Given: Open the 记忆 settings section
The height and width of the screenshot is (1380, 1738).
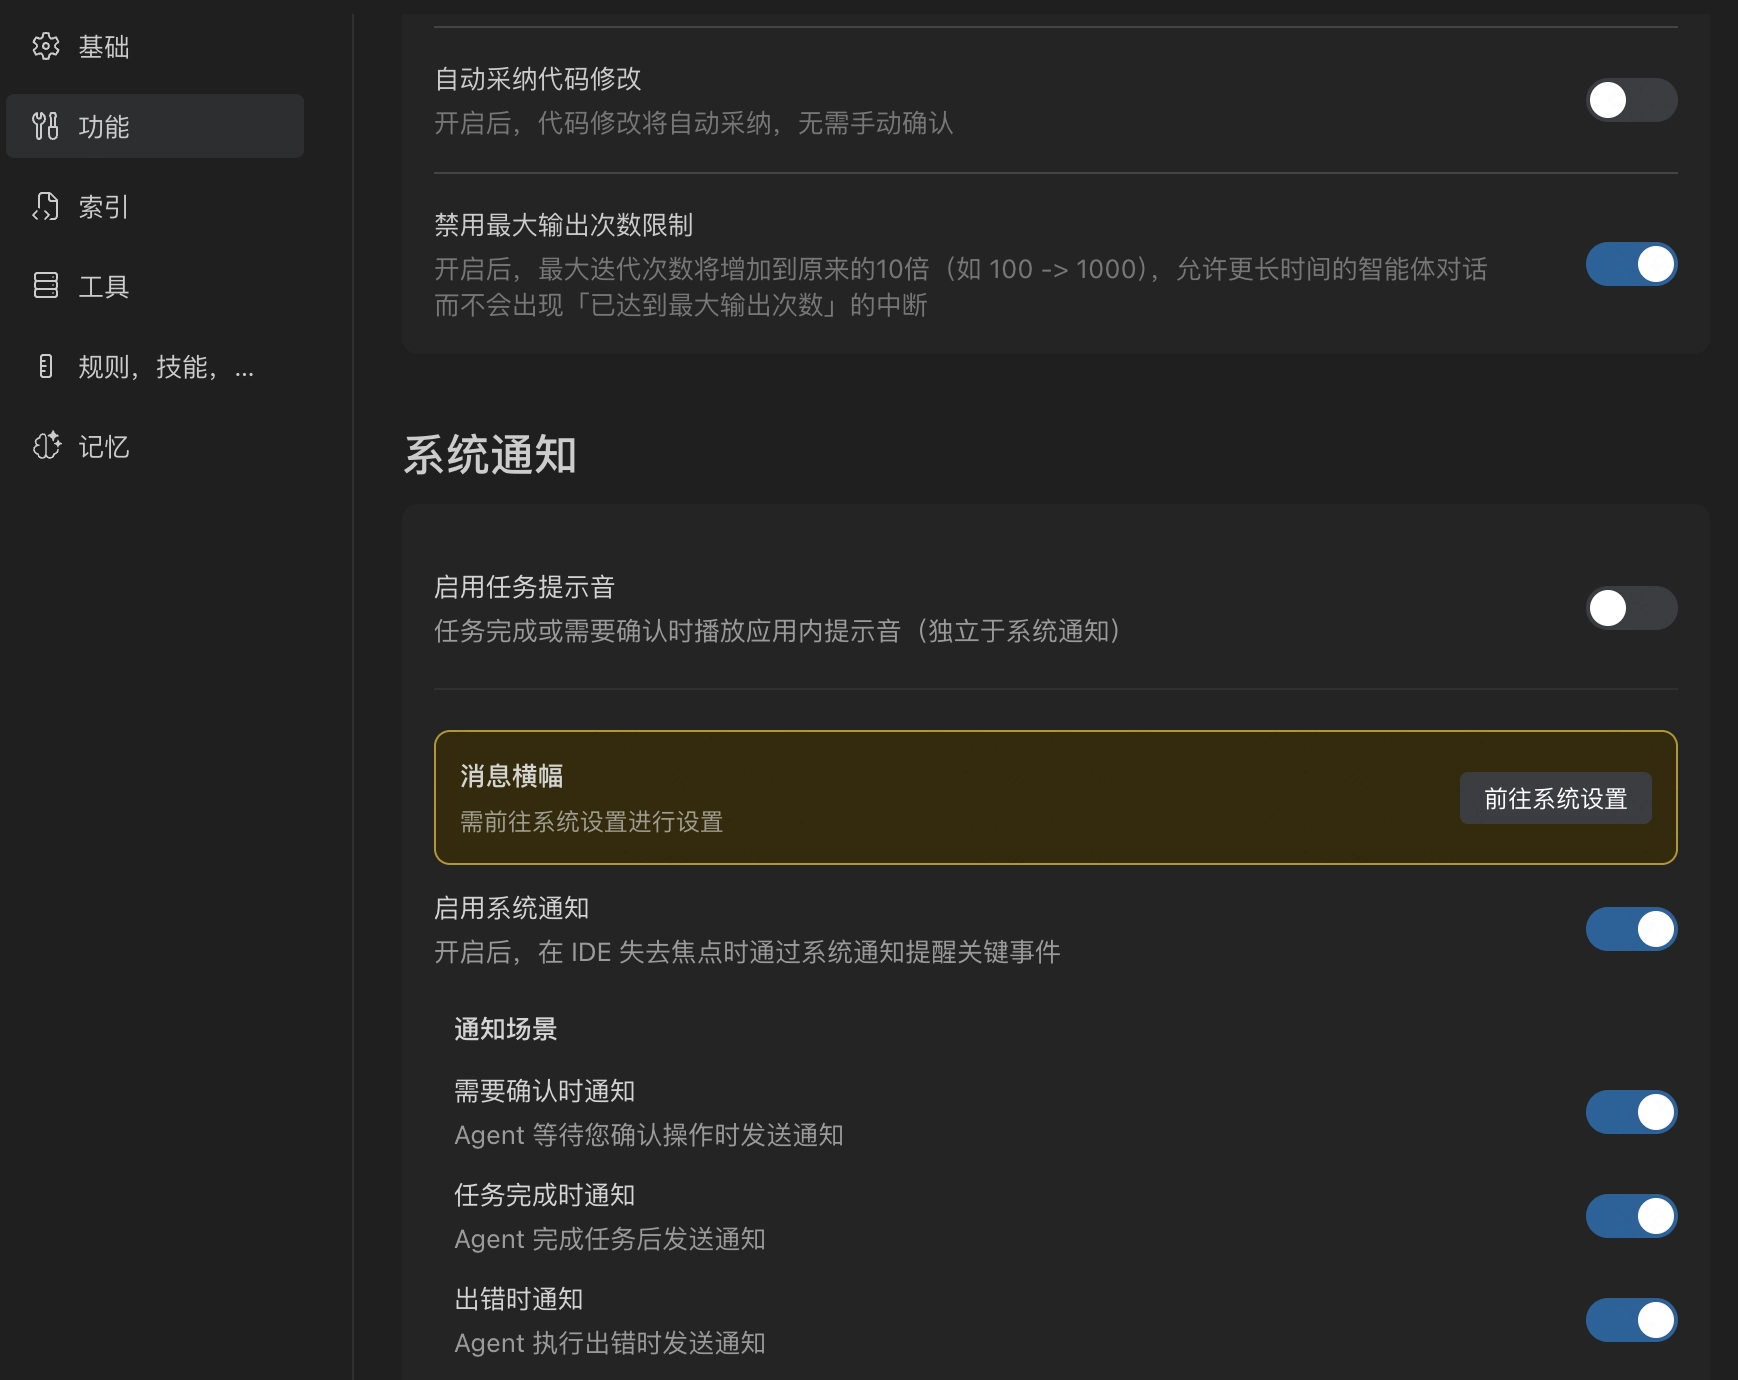Looking at the screenshot, I should (103, 447).
